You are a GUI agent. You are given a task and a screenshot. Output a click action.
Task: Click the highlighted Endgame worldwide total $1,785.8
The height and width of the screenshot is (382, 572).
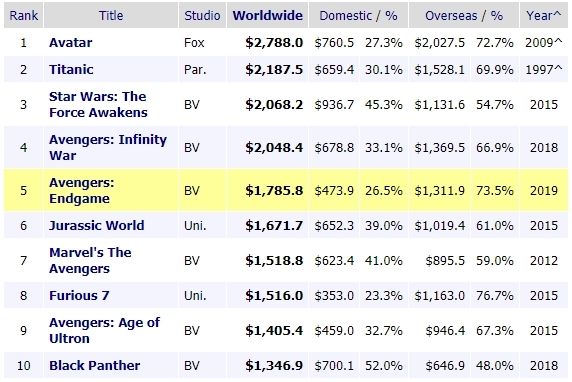pyautogui.click(x=274, y=190)
